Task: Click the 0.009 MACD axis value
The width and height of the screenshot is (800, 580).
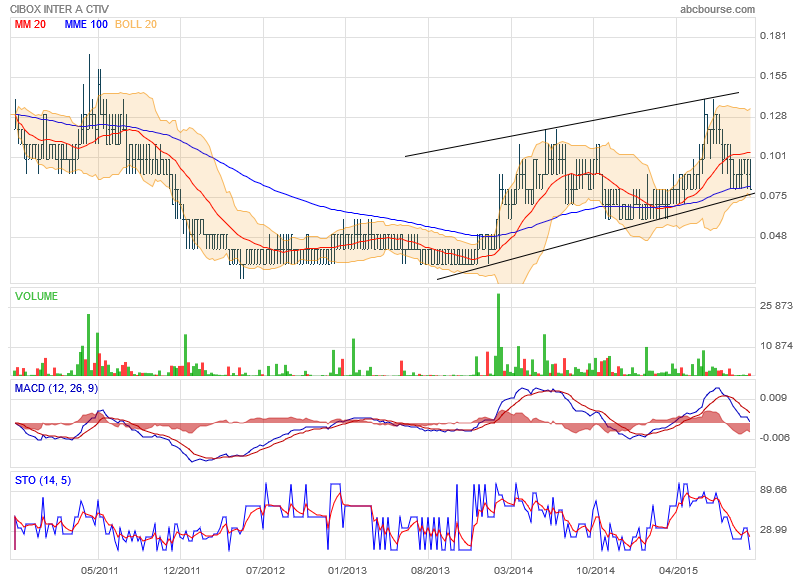Action: pyautogui.click(x=773, y=398)
